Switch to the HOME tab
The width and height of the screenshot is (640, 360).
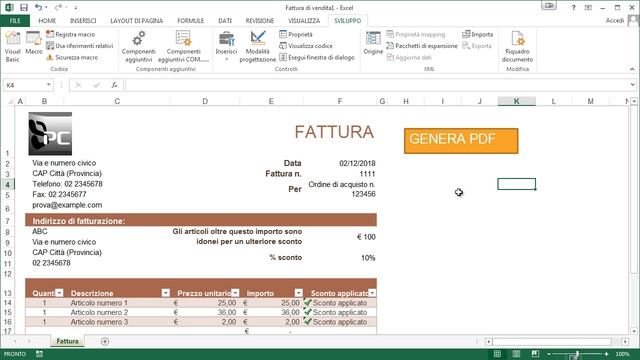tap(47, 20)
